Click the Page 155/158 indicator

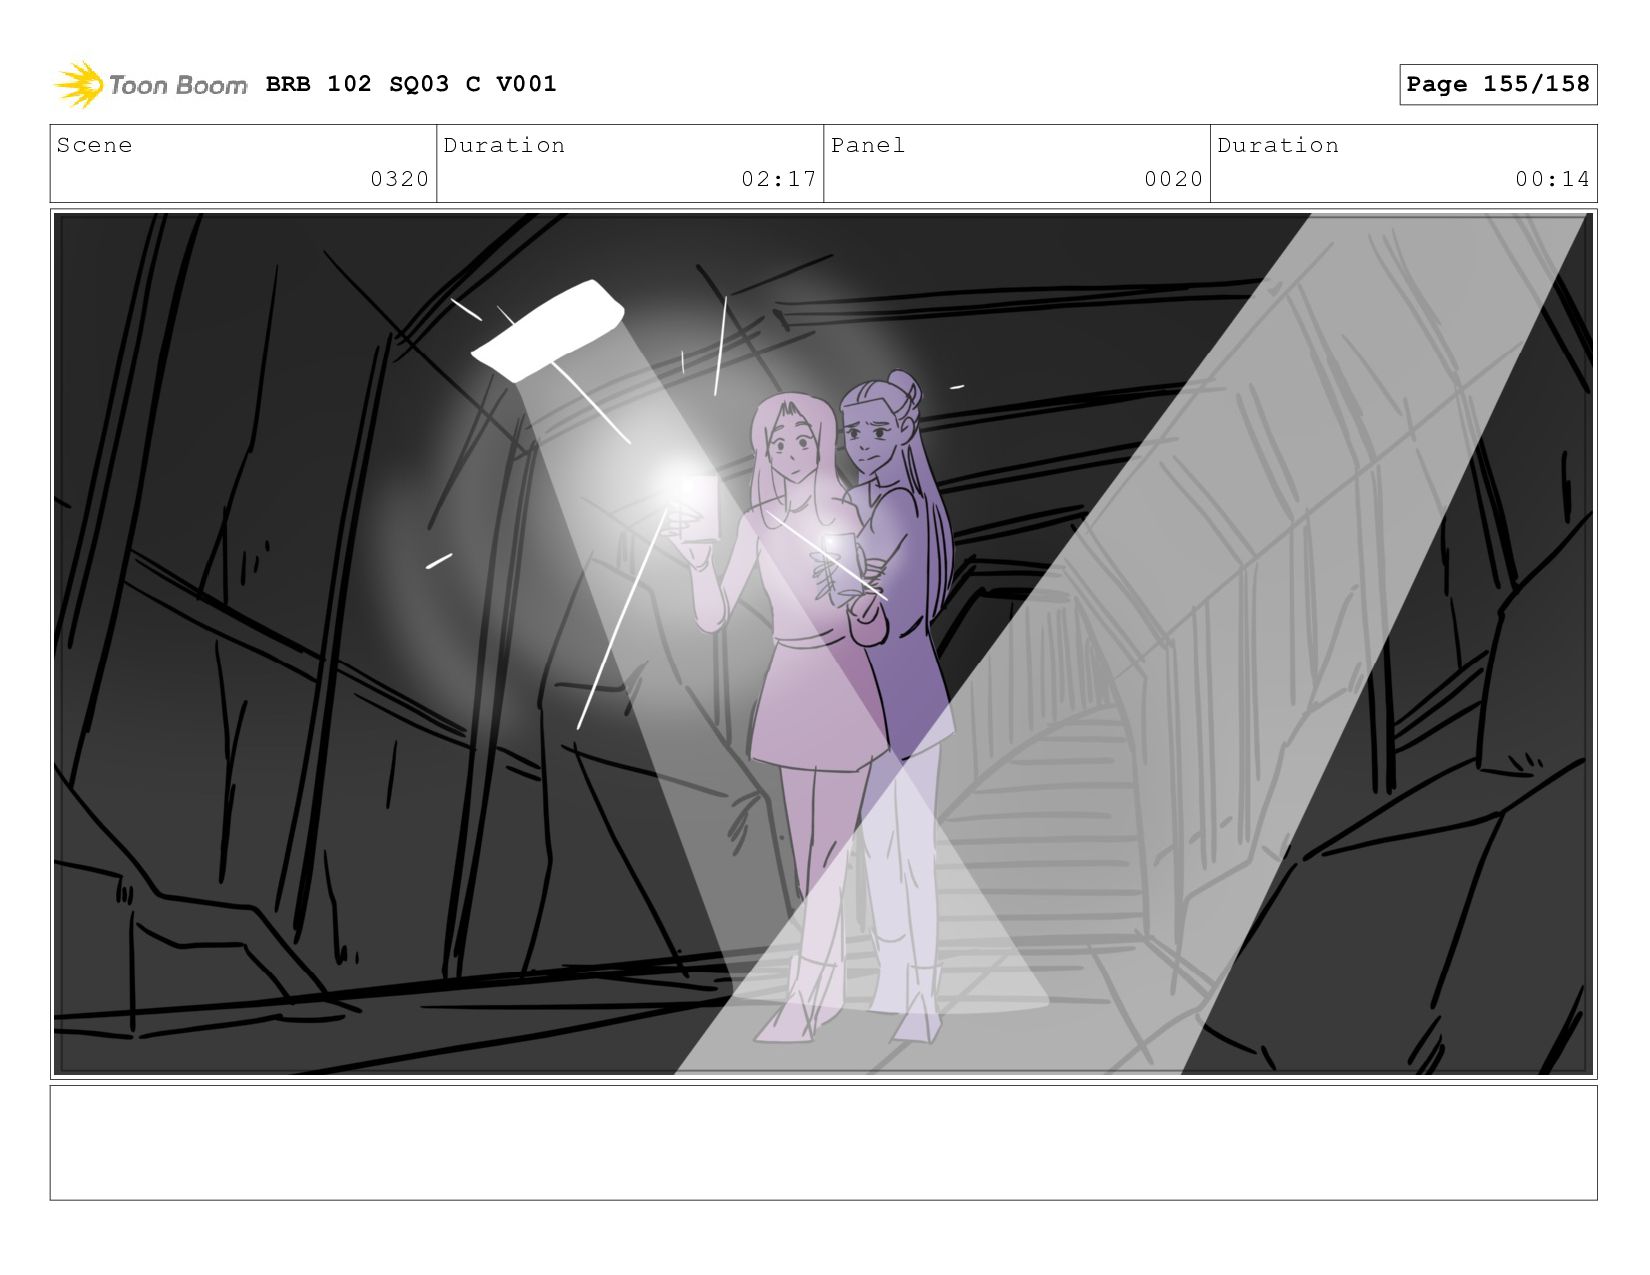(x=1498, y=84)
